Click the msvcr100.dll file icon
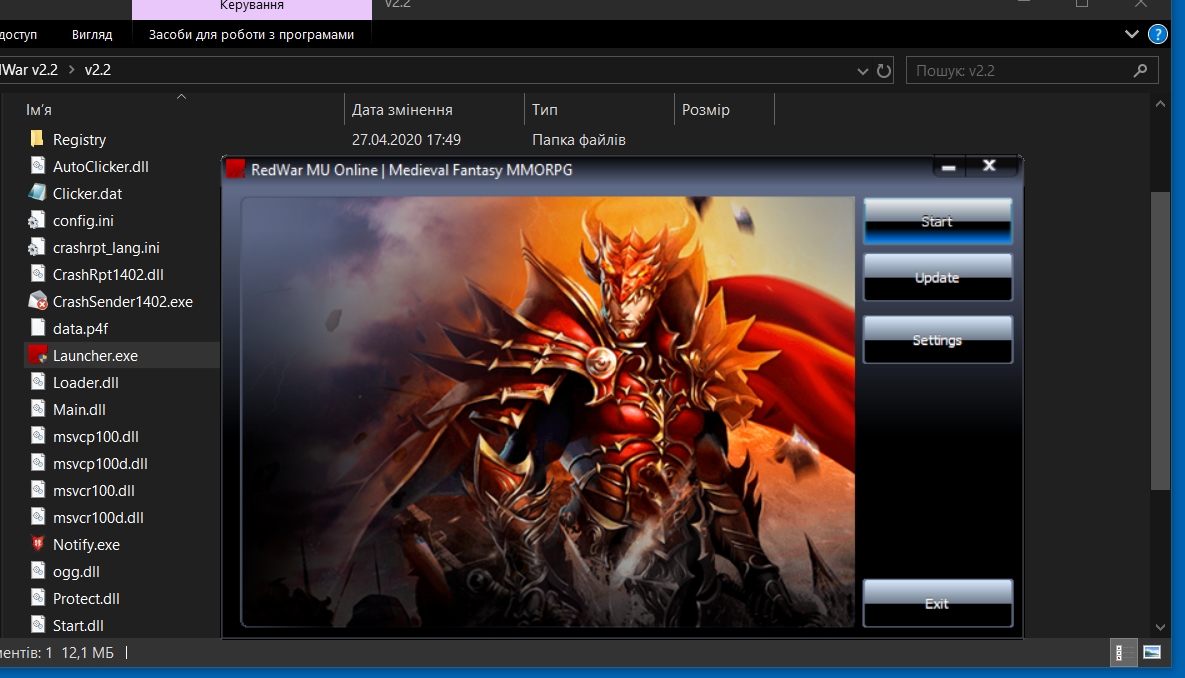 point(37,490)
